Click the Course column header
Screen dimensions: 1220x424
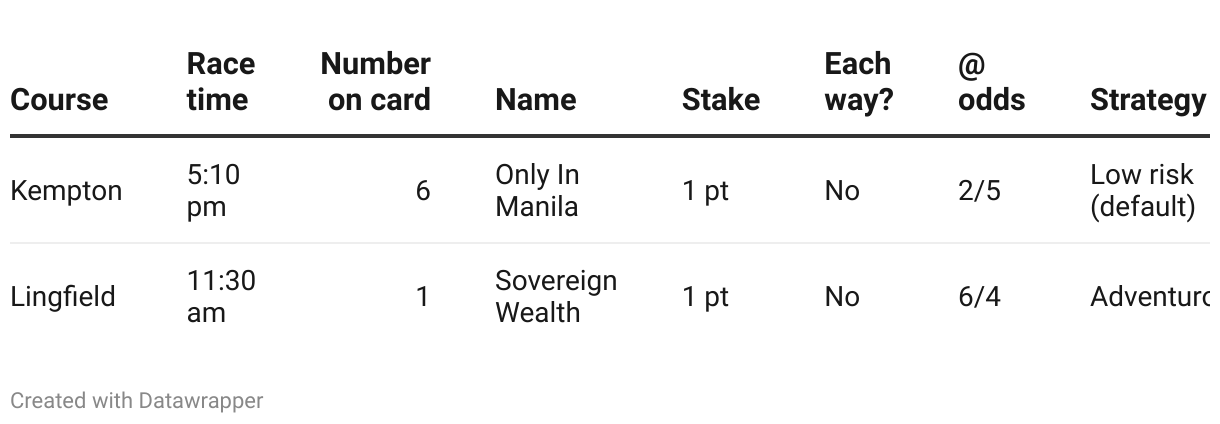pyautogui.click(x=59, y=99)
